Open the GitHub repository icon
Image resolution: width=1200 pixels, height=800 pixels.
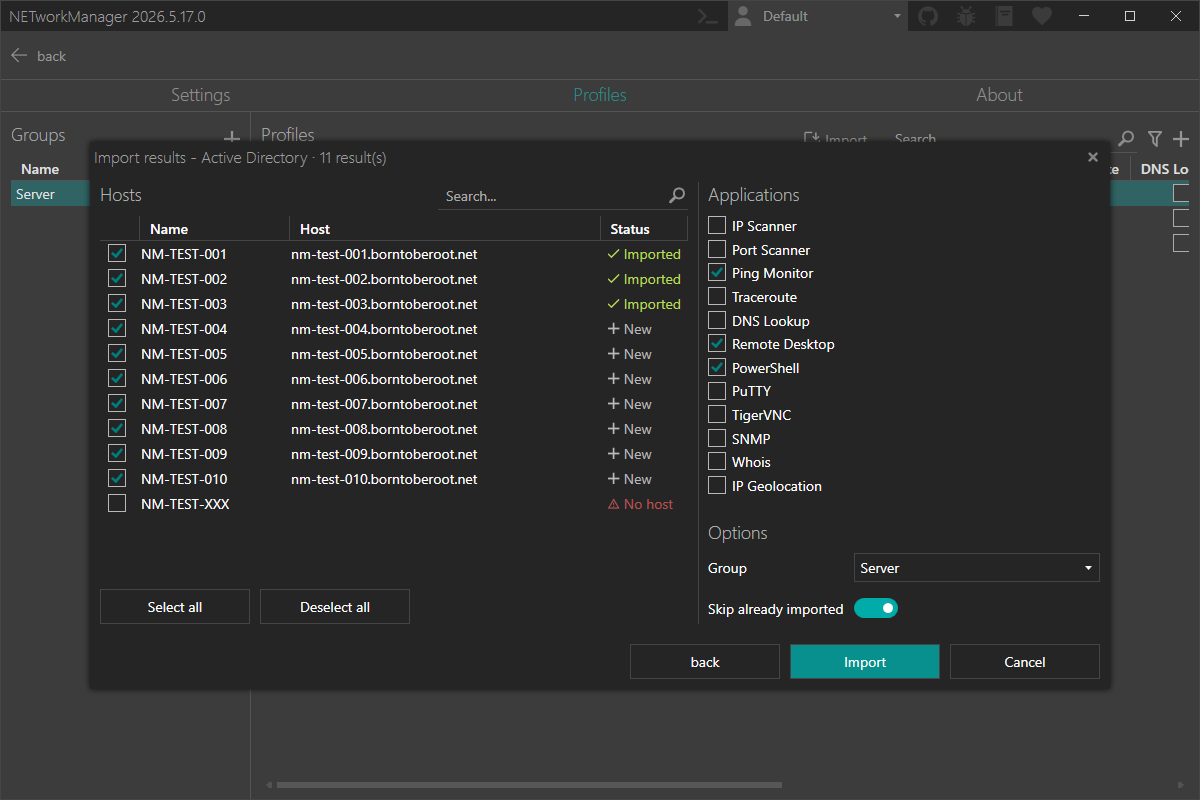(x=928, y=16)
